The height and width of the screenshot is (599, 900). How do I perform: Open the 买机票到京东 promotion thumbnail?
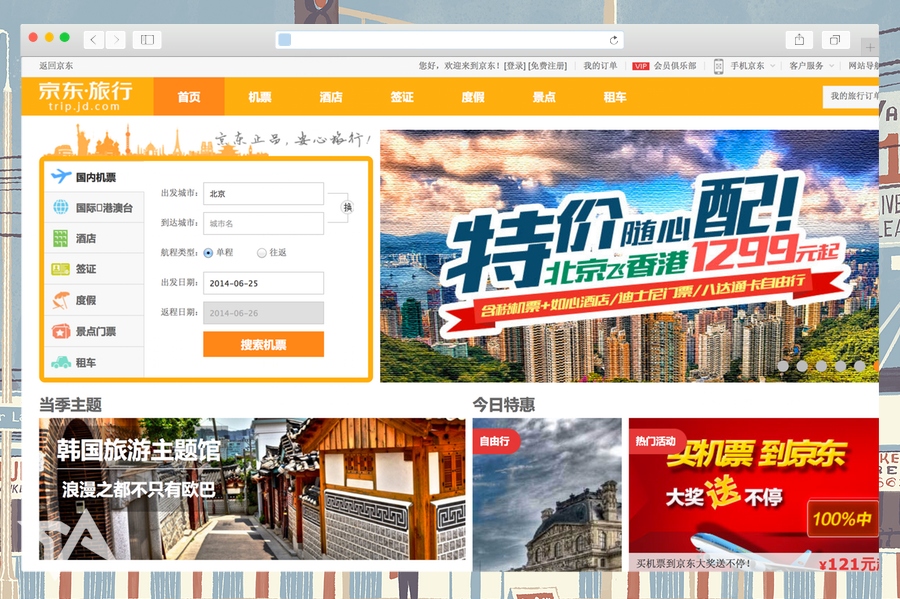tap(754, 495)
